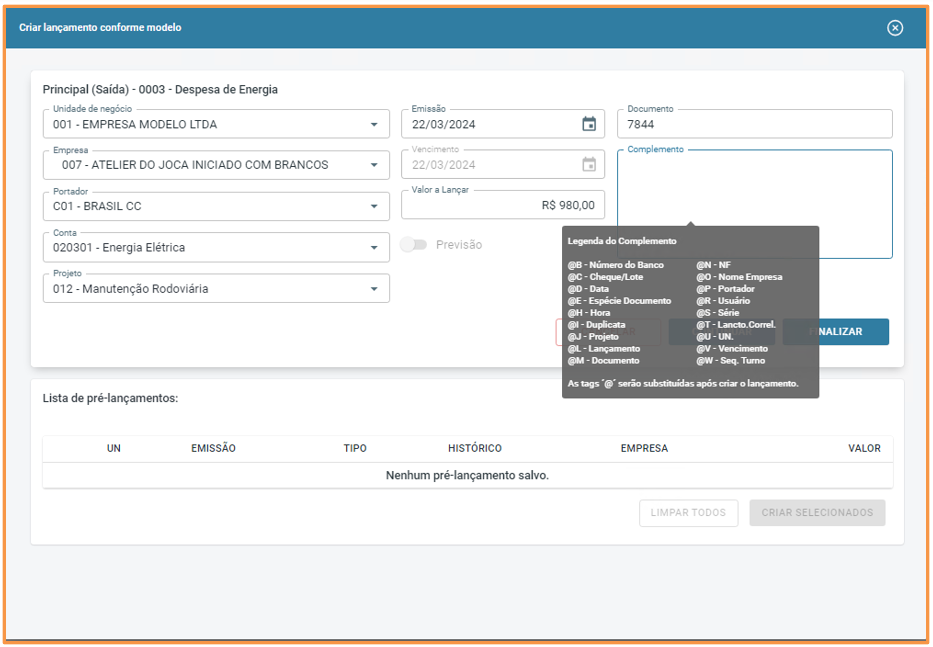Click '@R - Usuário' legend entry

click(x=723, y=301)
